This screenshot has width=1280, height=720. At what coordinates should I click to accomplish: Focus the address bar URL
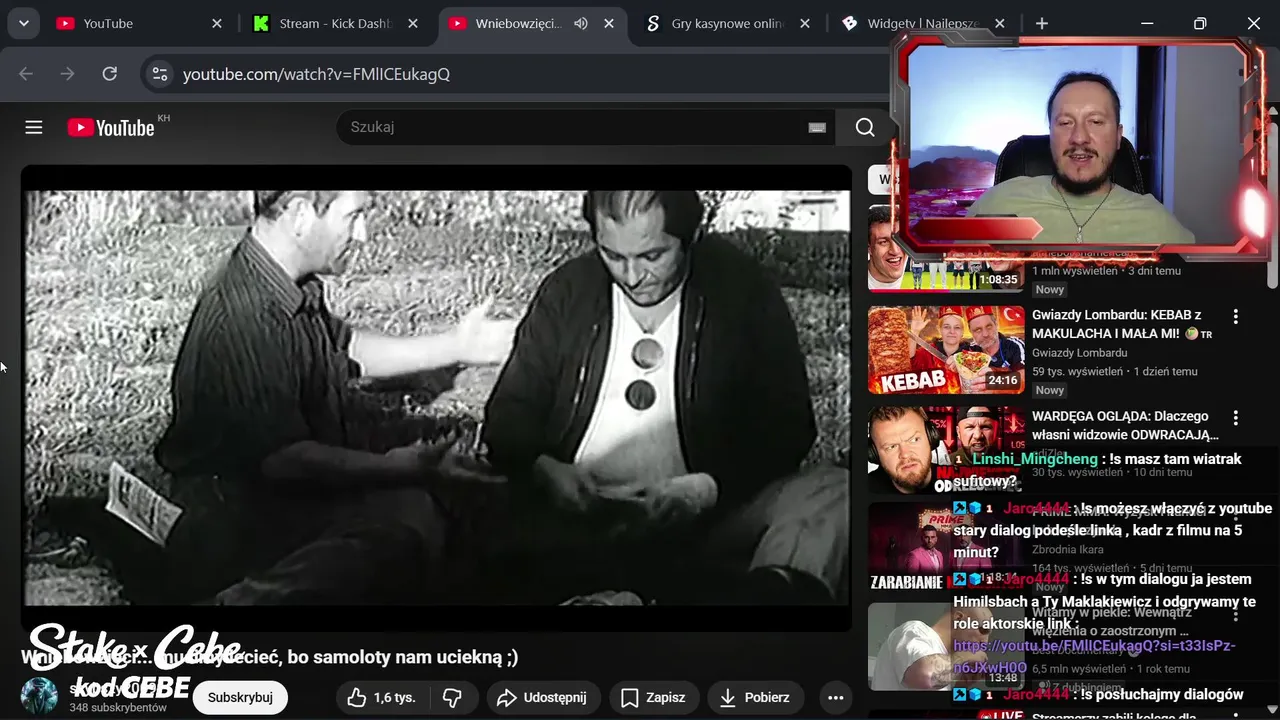(316, 74)
